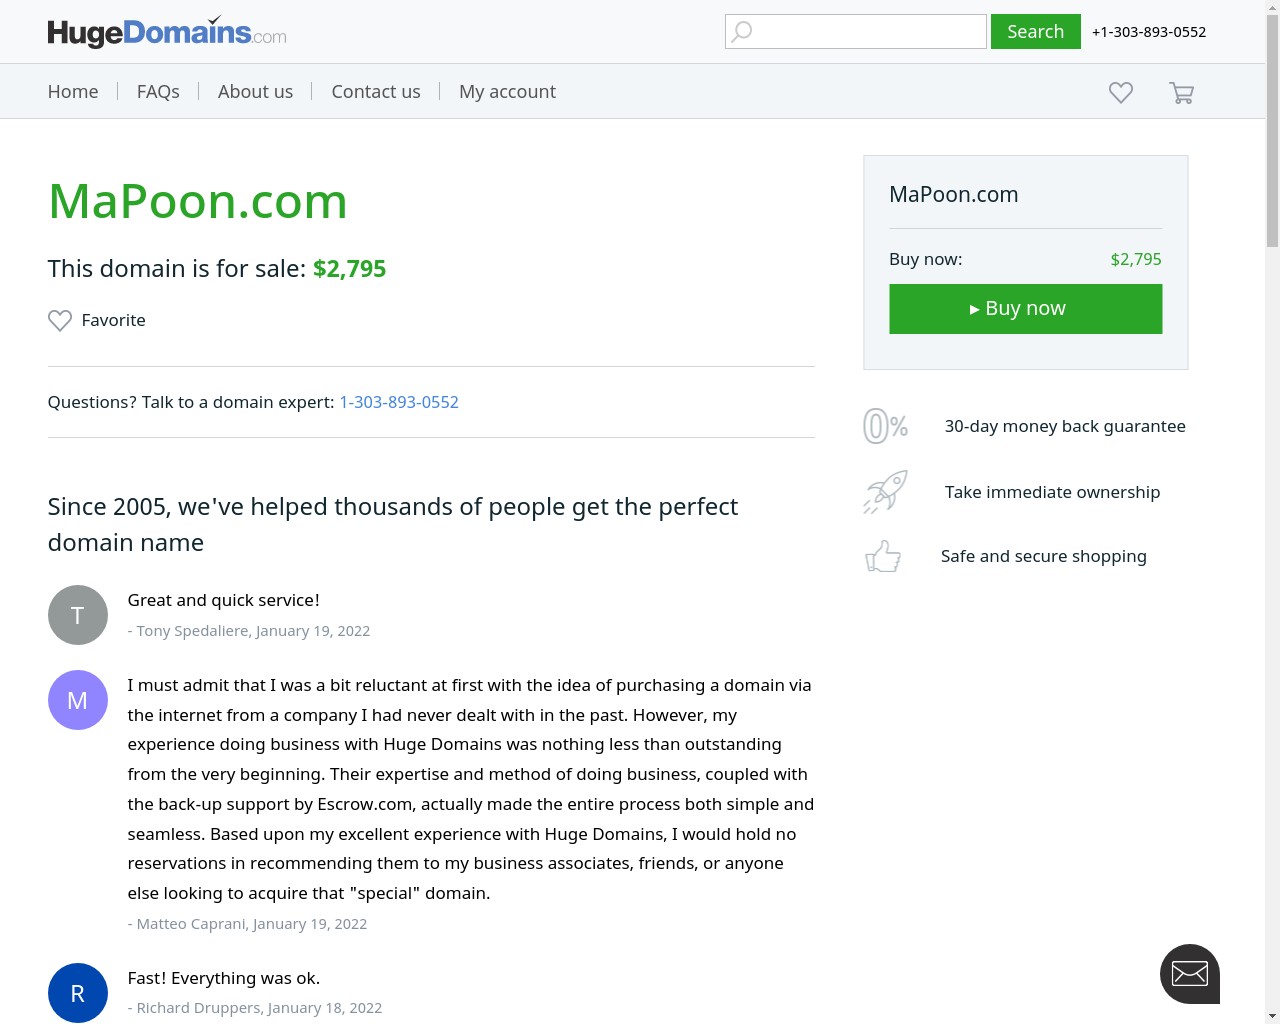Click the wishlist heart icon in header
This screenshot has width=1280, height=1024.
tap(1121, 93)
